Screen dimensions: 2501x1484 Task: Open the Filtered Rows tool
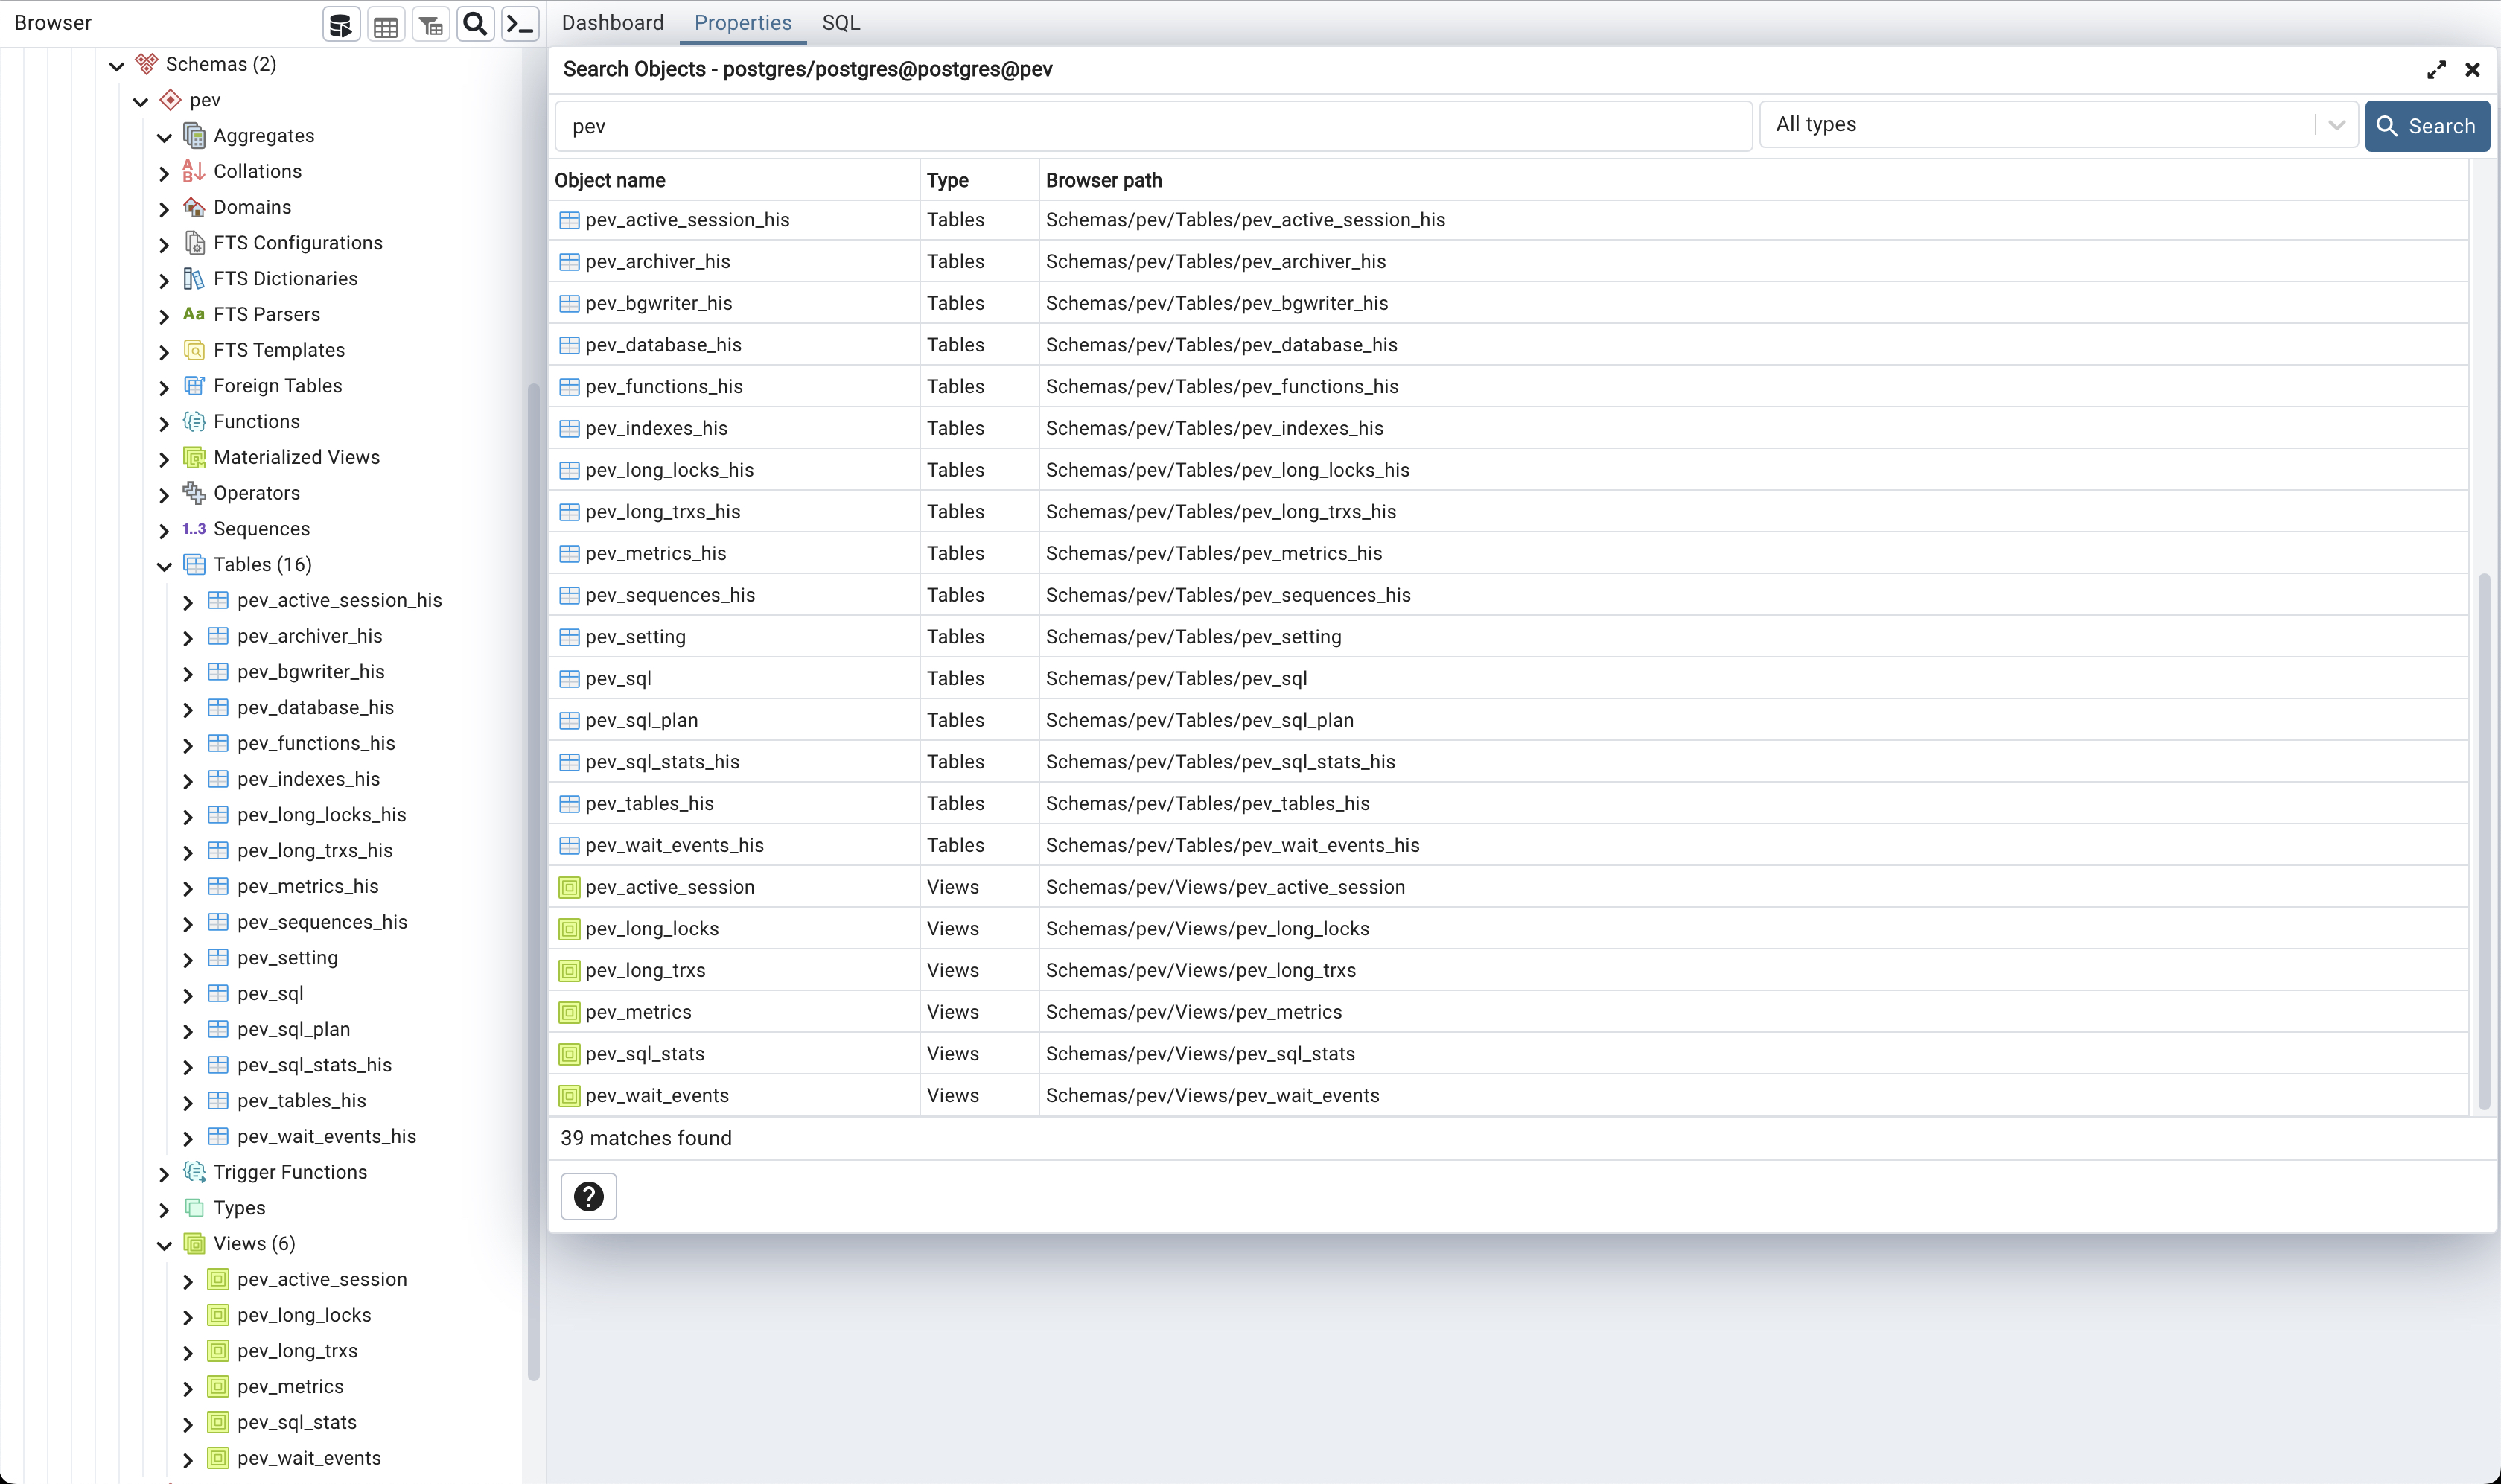point(430,23)
